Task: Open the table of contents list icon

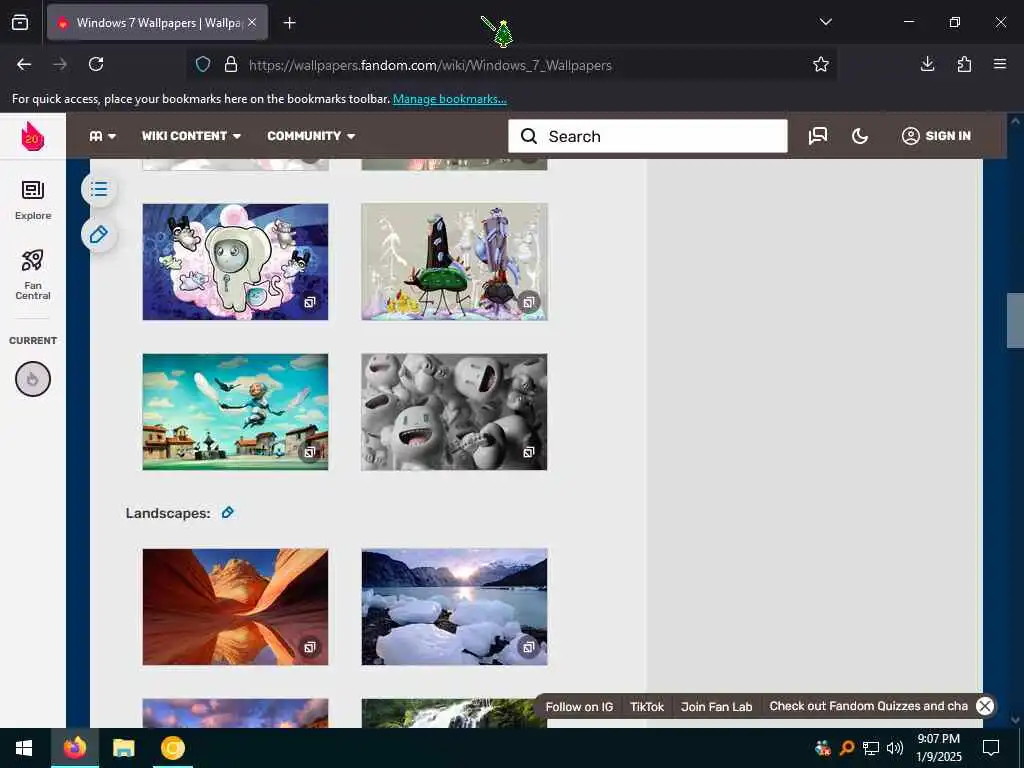Action: (x=99, y=189)
